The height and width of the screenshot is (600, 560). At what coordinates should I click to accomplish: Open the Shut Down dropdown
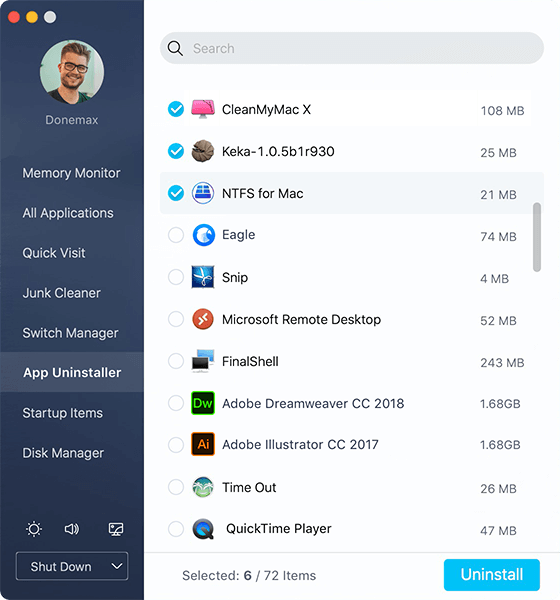pos(72,566)
